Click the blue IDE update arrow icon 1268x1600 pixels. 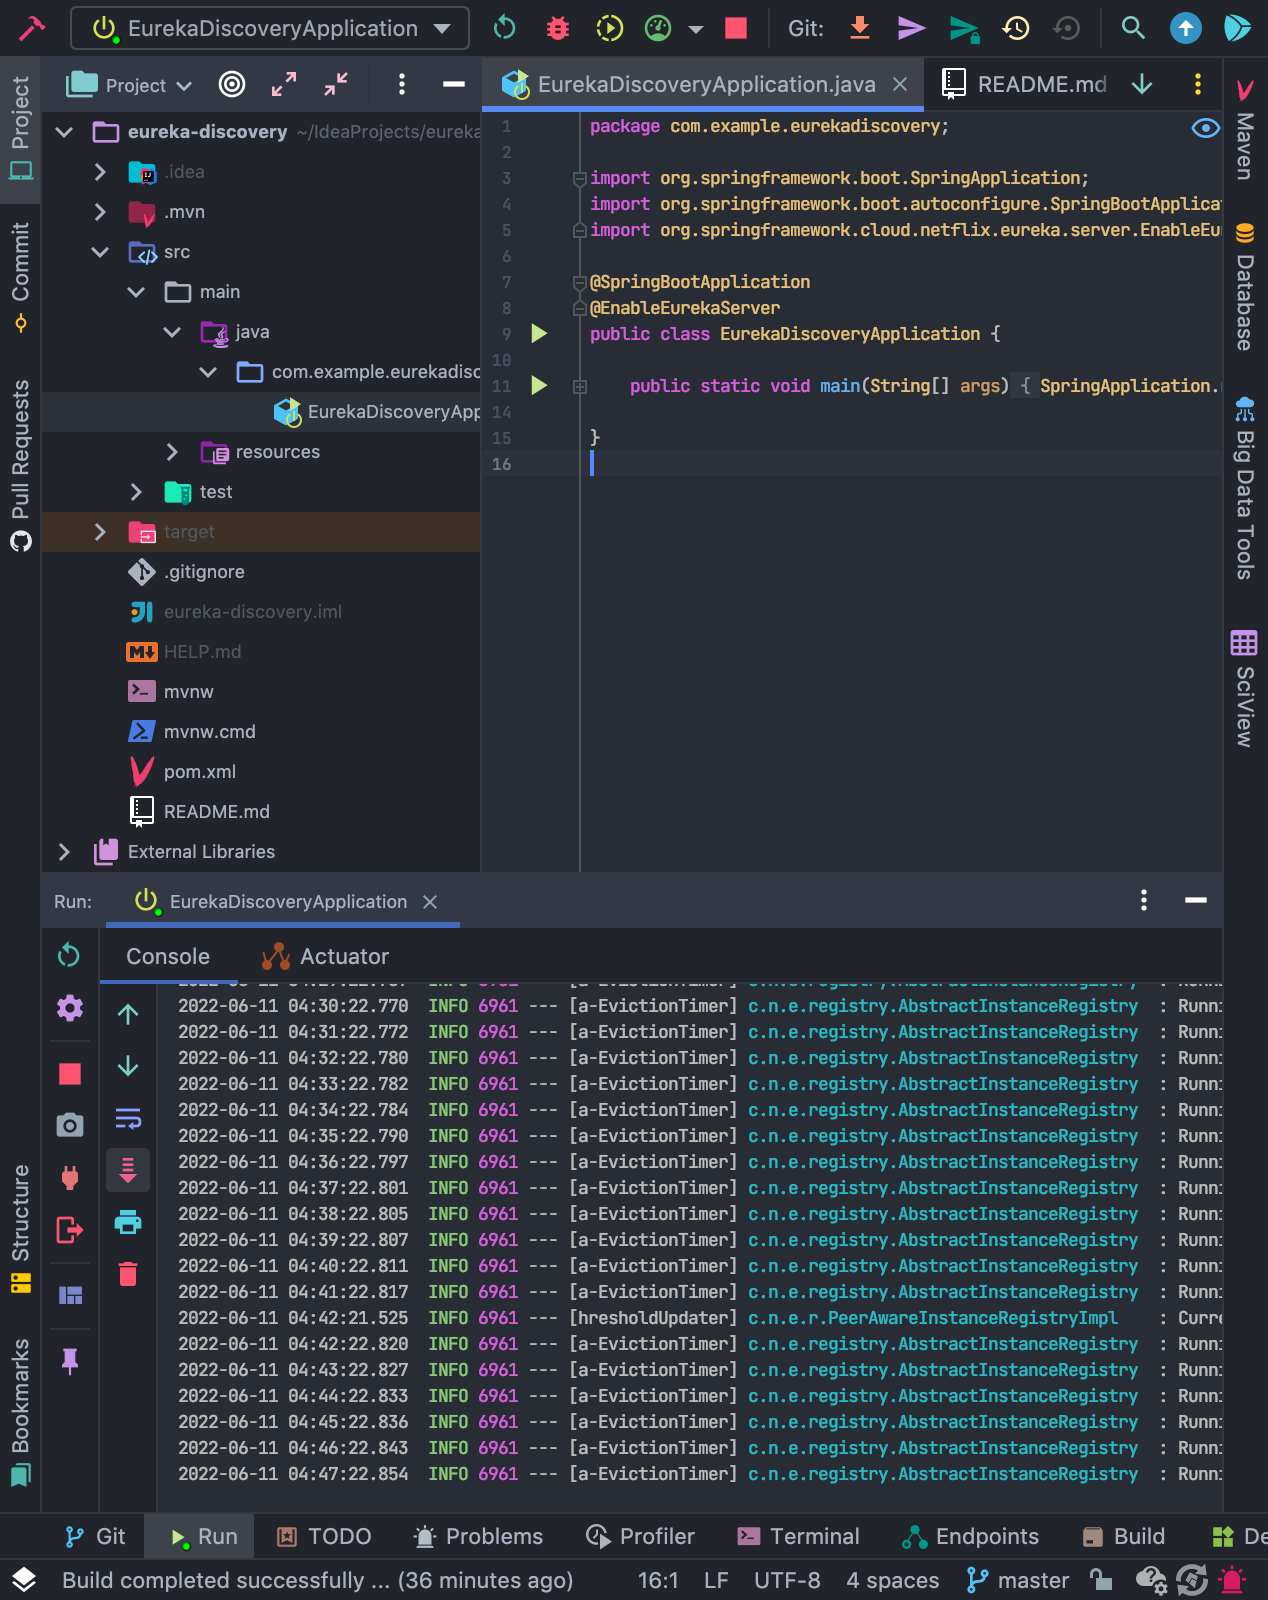click(x=1186, y=28)
